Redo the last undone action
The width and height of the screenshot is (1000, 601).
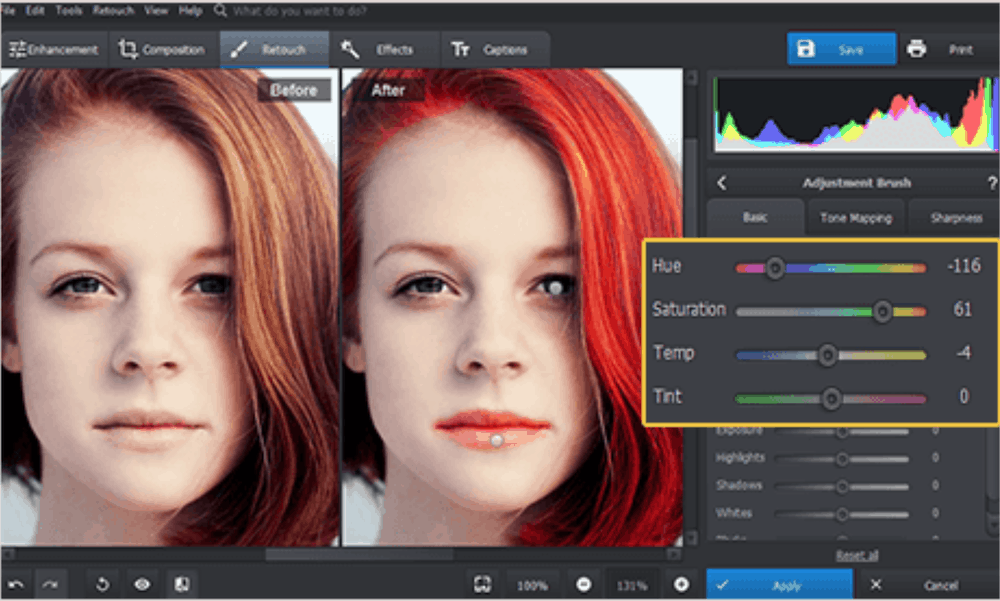pyautogui.click(x=50, y=584)
